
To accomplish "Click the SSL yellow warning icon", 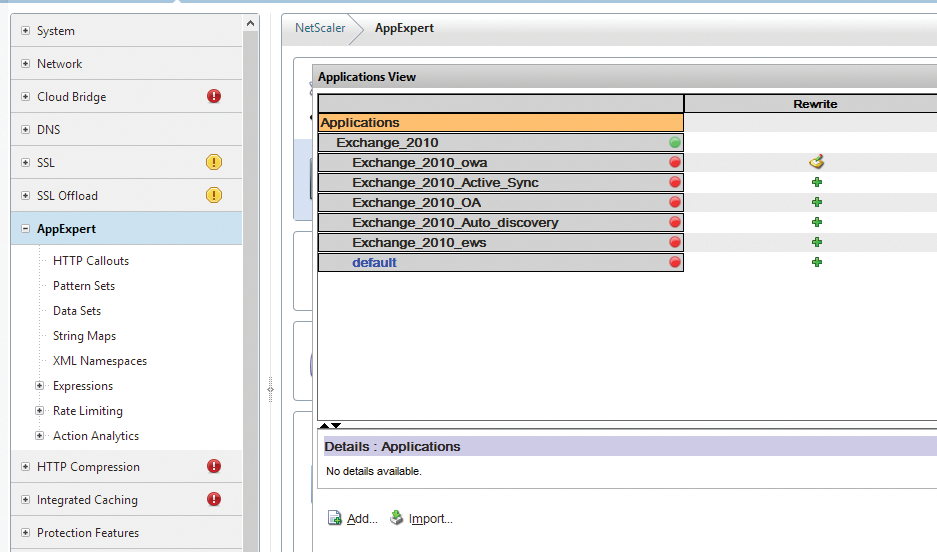I will coord(214,163).
